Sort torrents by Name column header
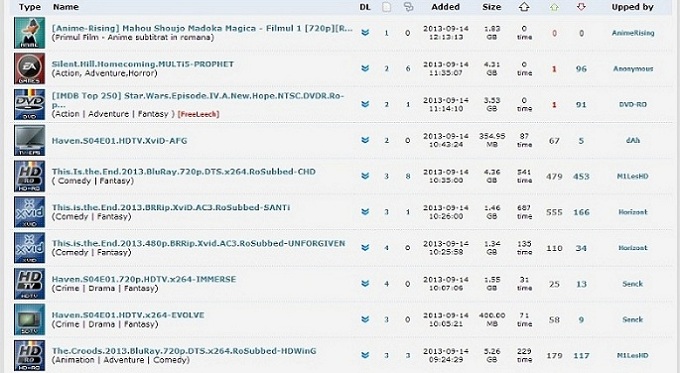680x373 pixels. 66,7
